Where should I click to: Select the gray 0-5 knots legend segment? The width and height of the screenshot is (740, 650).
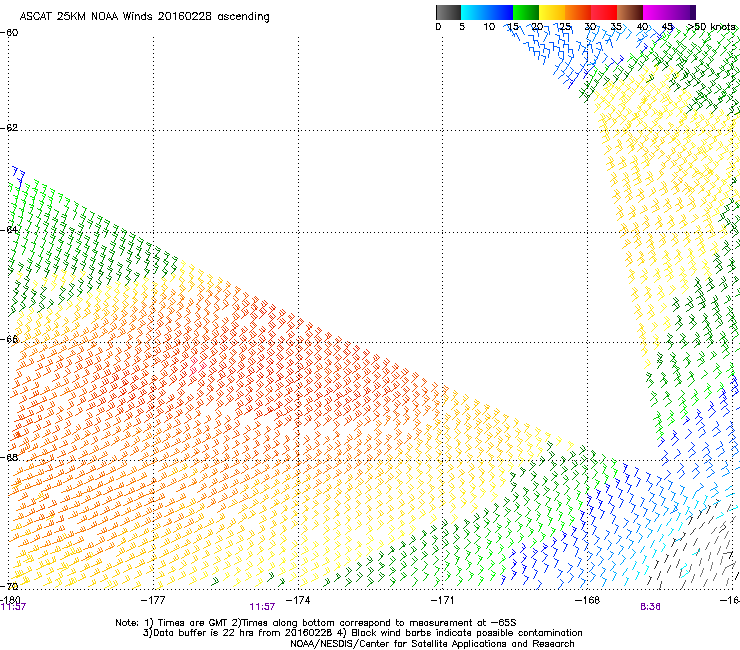pos(448,12)
